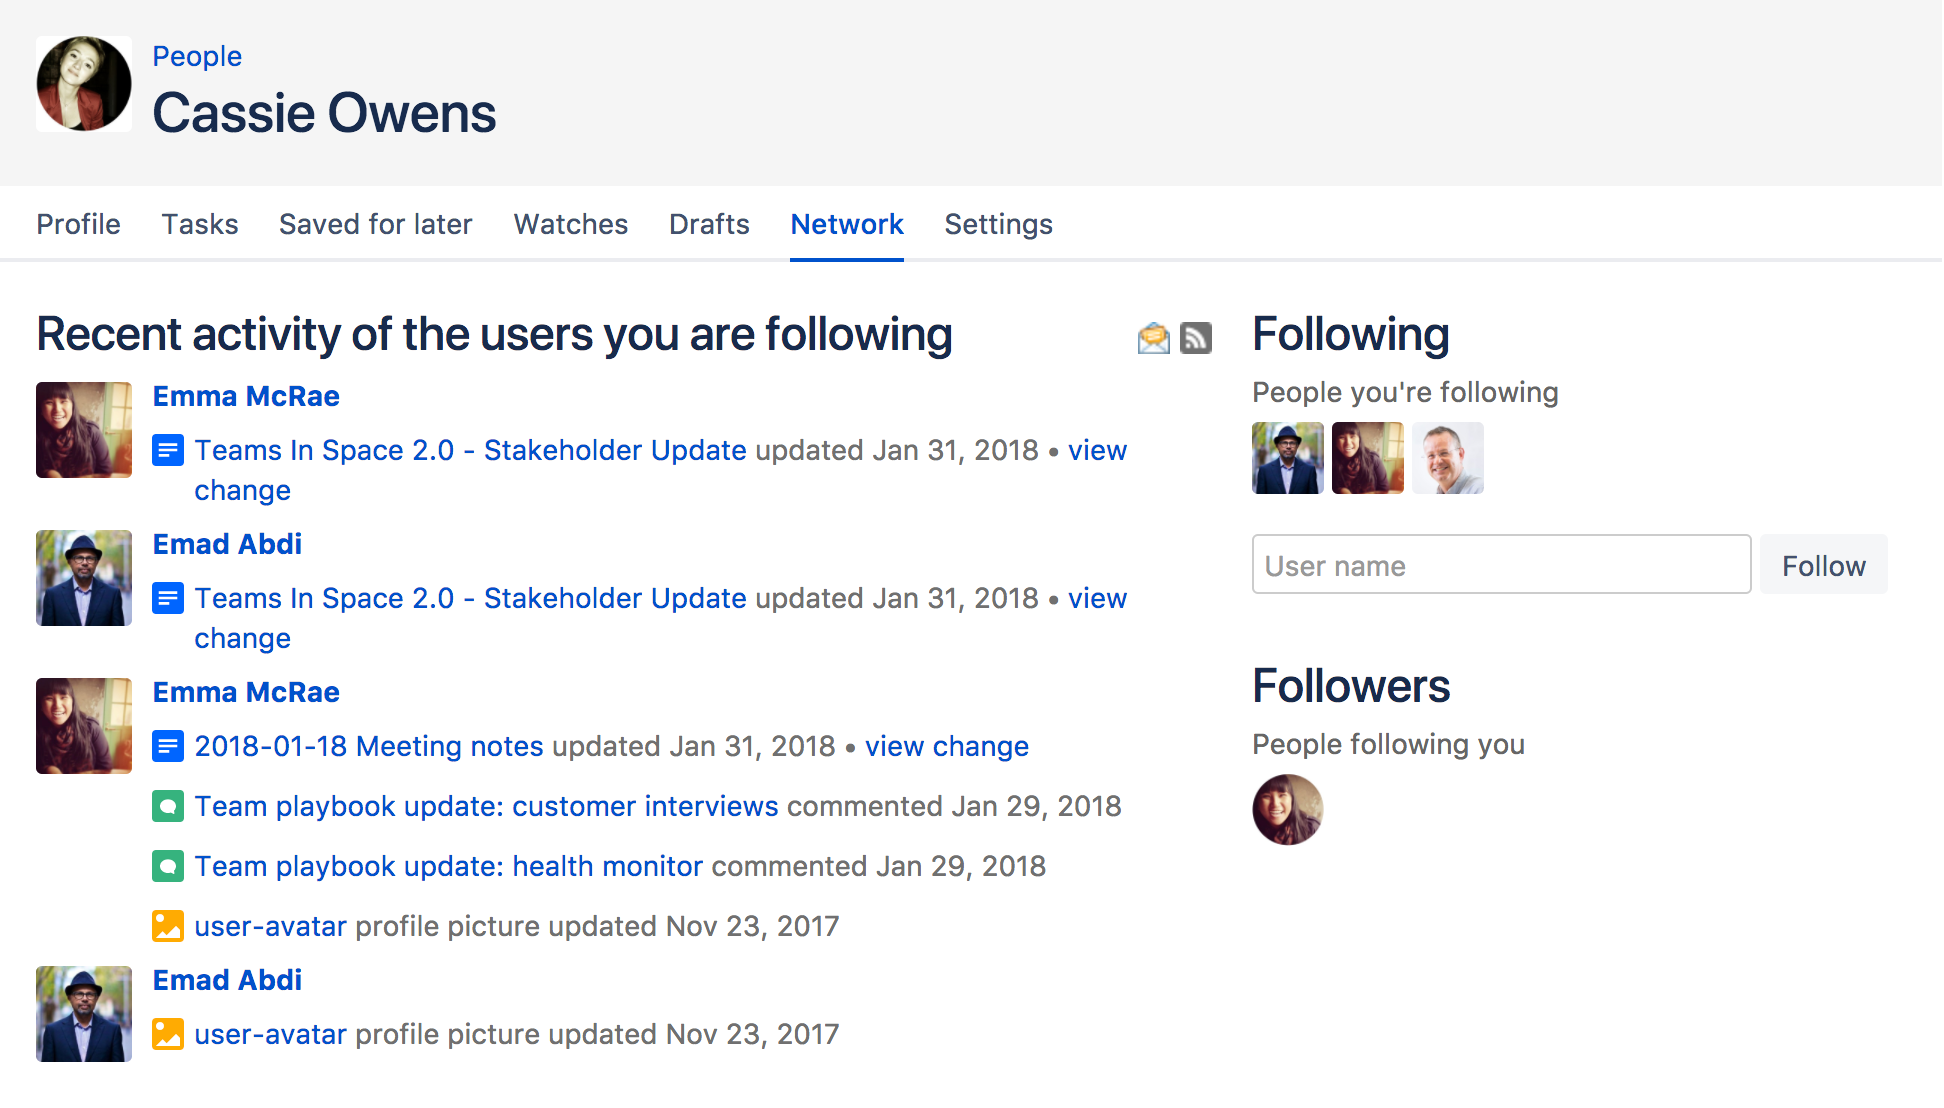
Task: Open the 2018-01-18 Meeting notes link
Action: [x=369, y=746]
